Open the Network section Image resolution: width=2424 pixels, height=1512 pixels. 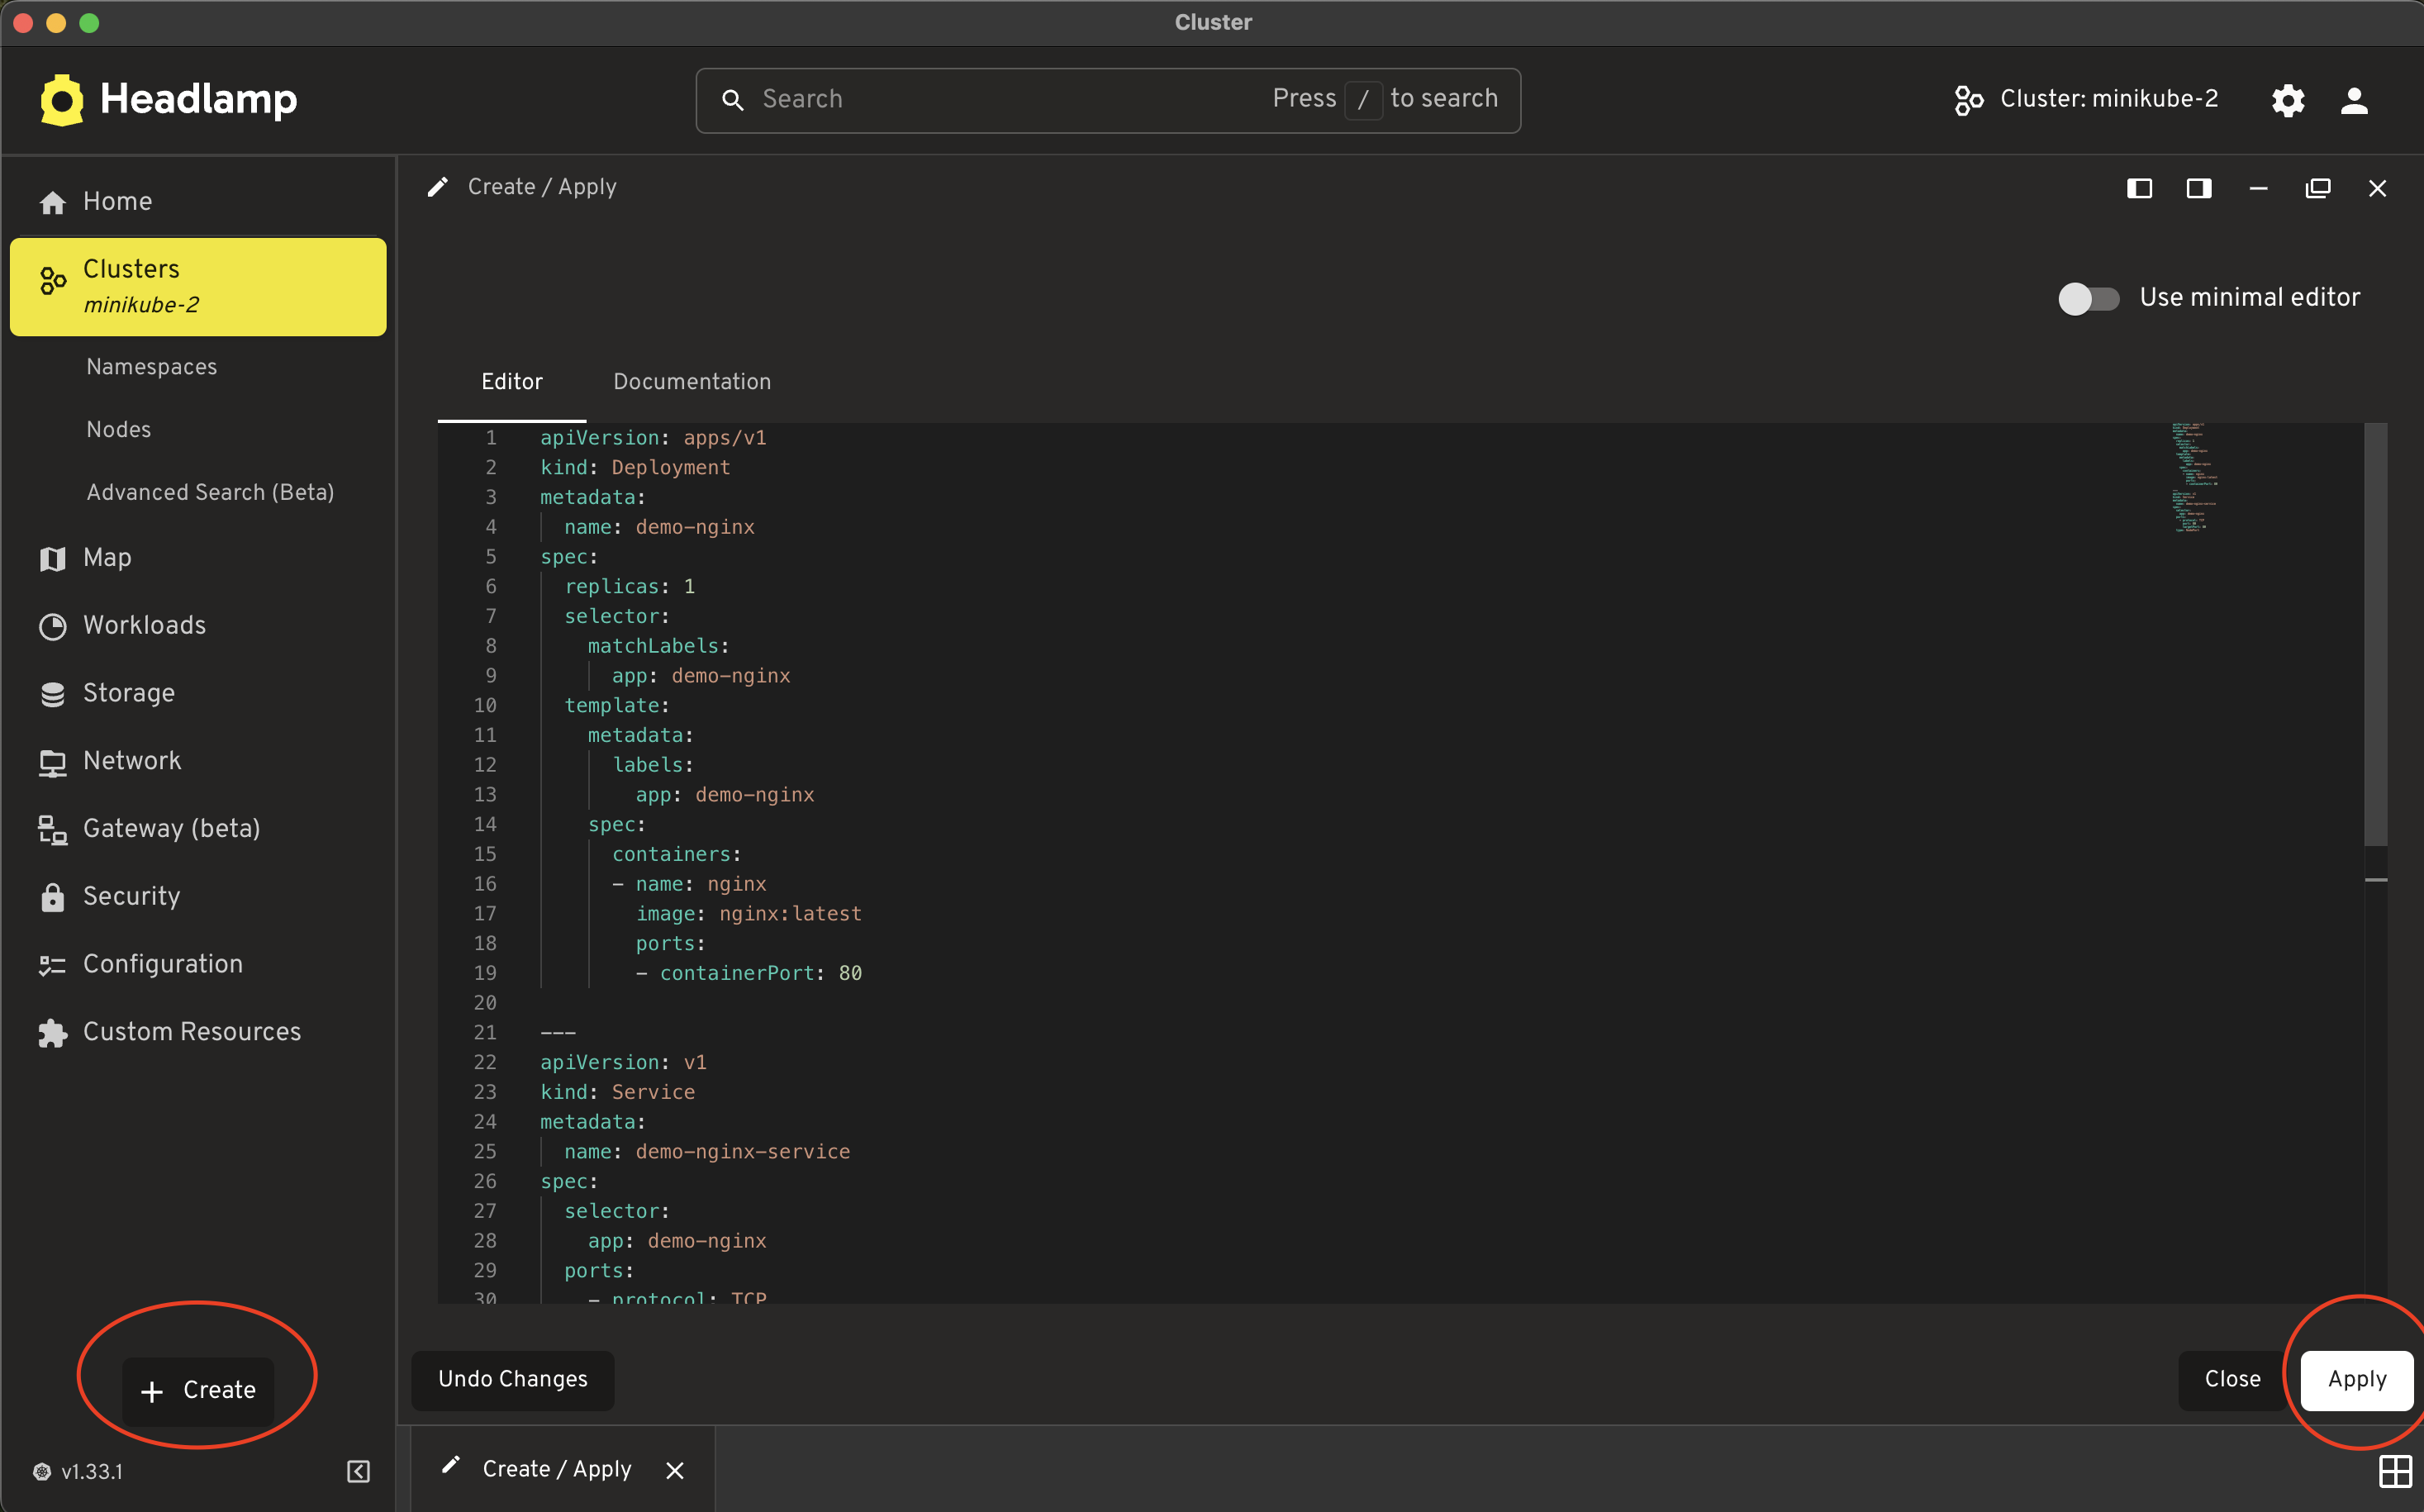(x=132, y=760)
